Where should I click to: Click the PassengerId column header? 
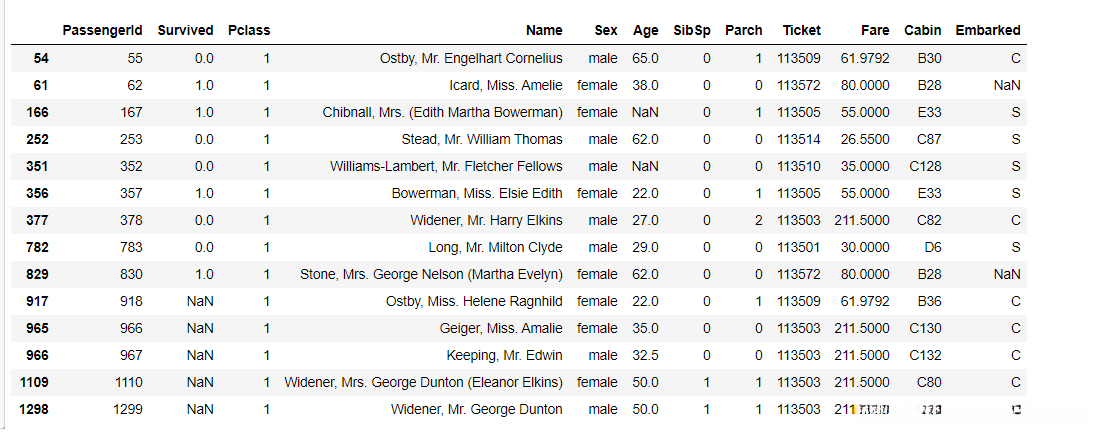(102, 31)
